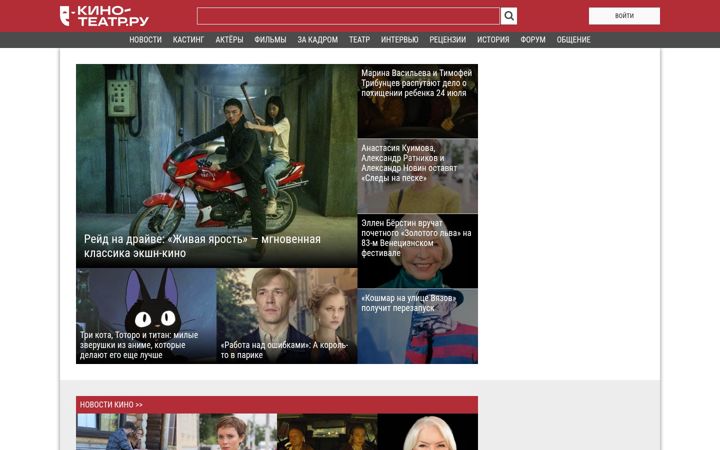Open the Общение menu item
Screen dimensions: 720x450
[573, 40]
